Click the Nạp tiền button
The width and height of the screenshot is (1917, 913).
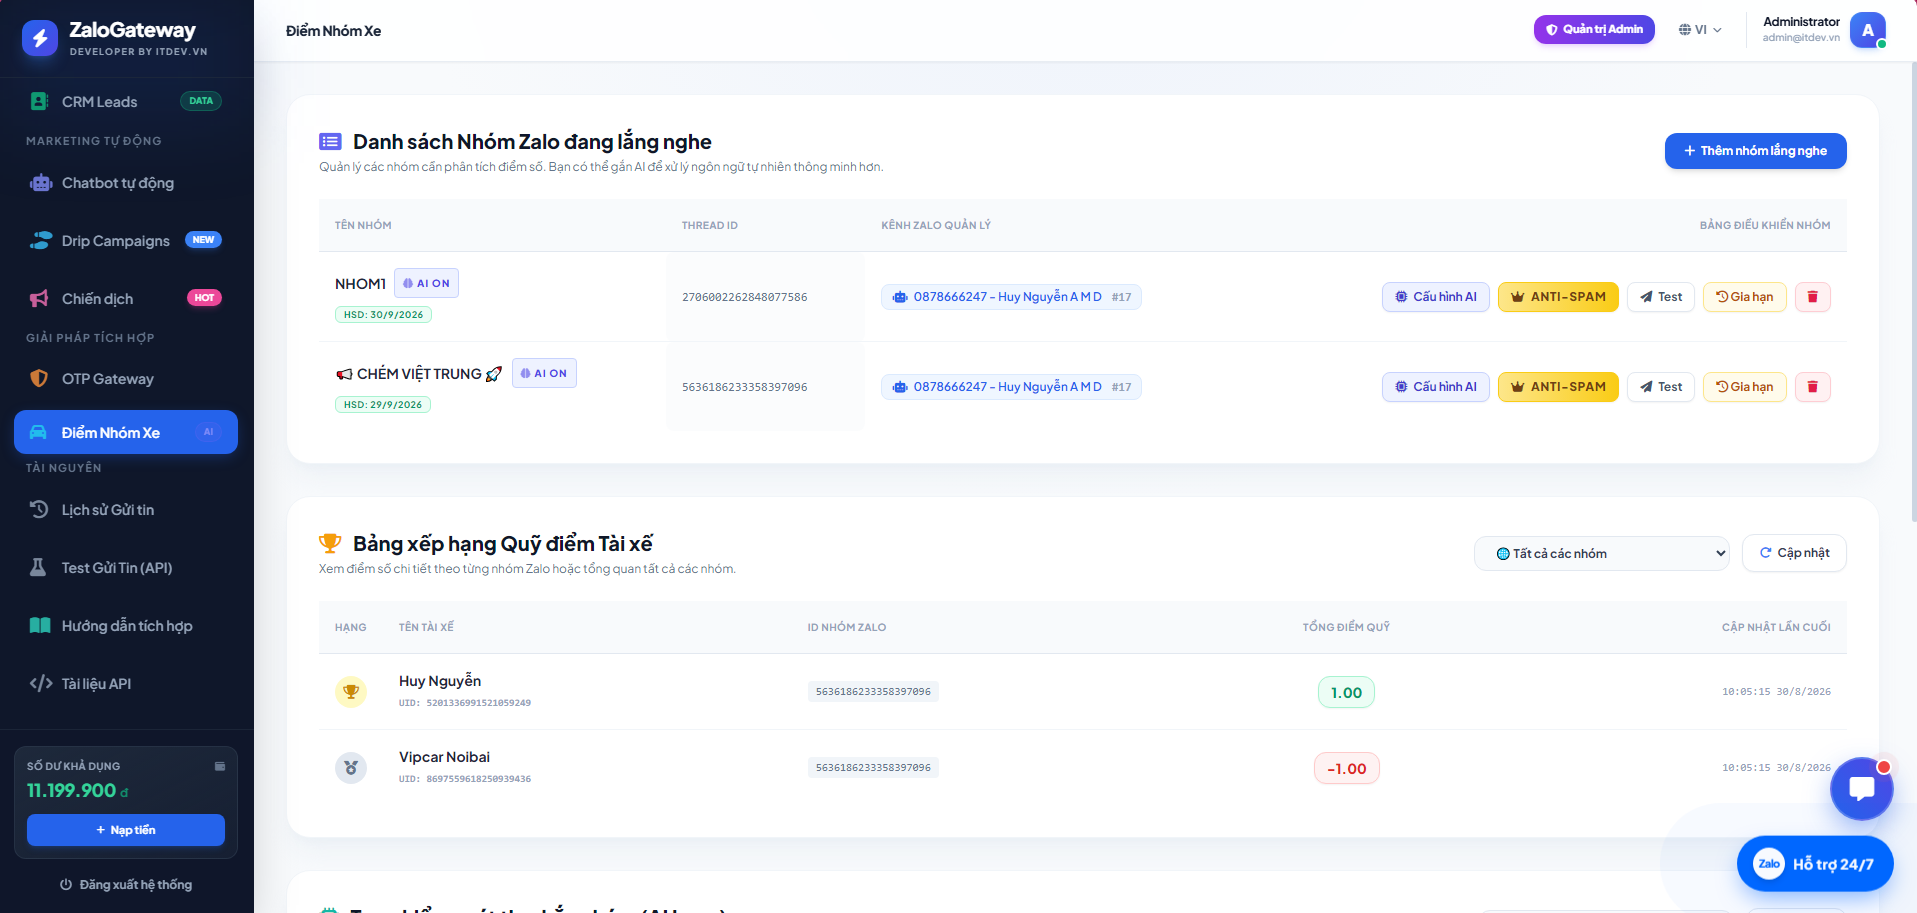[x=126, y=830]
